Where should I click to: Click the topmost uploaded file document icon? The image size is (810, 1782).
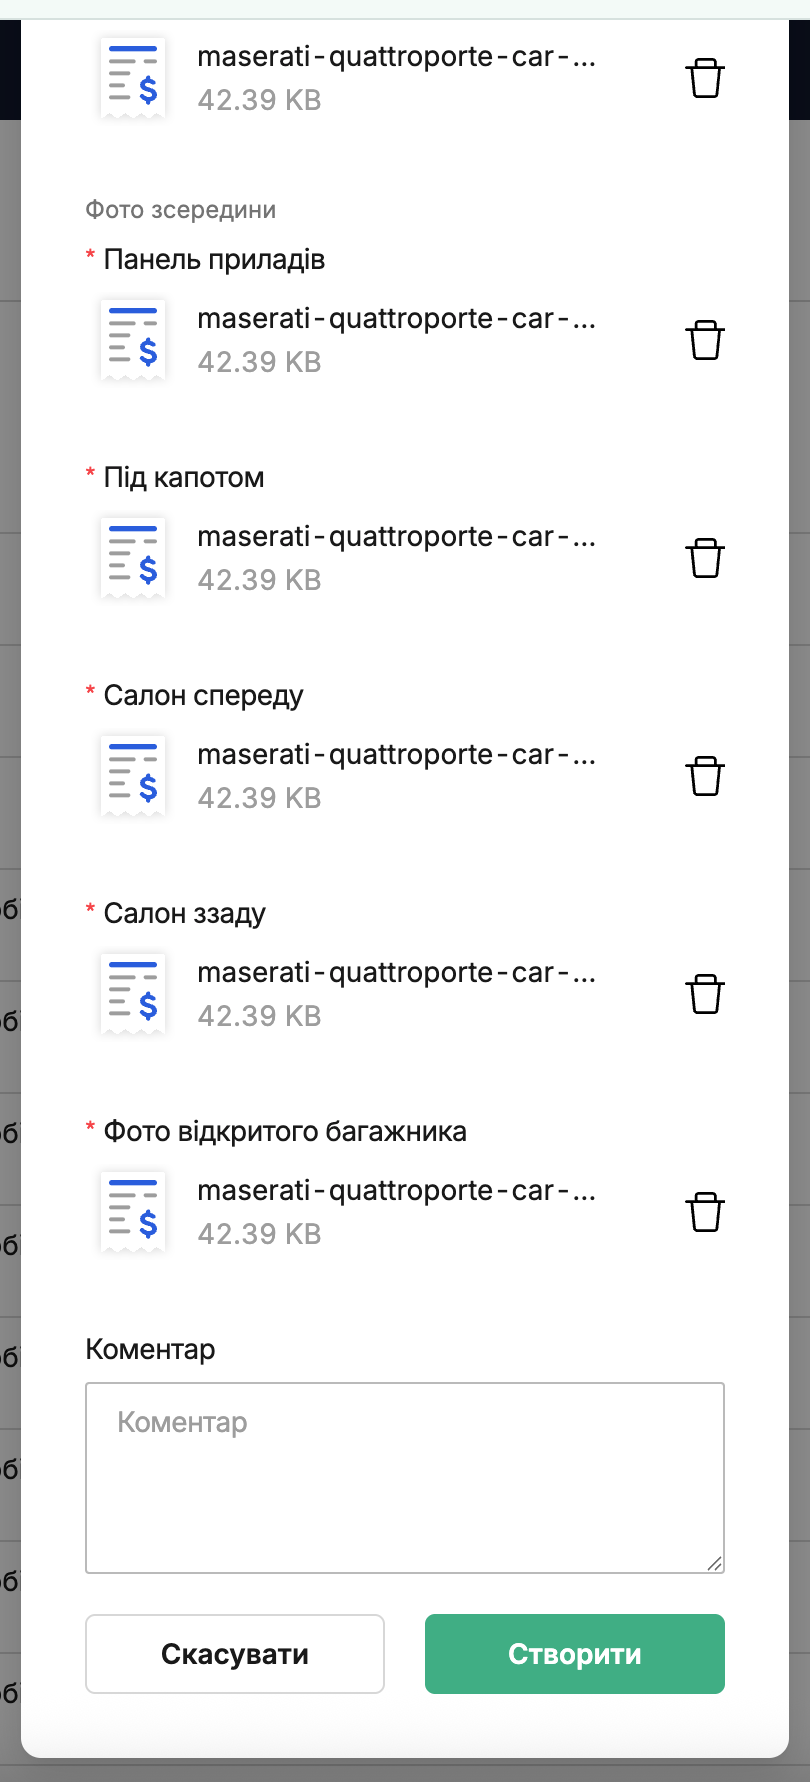133,78
